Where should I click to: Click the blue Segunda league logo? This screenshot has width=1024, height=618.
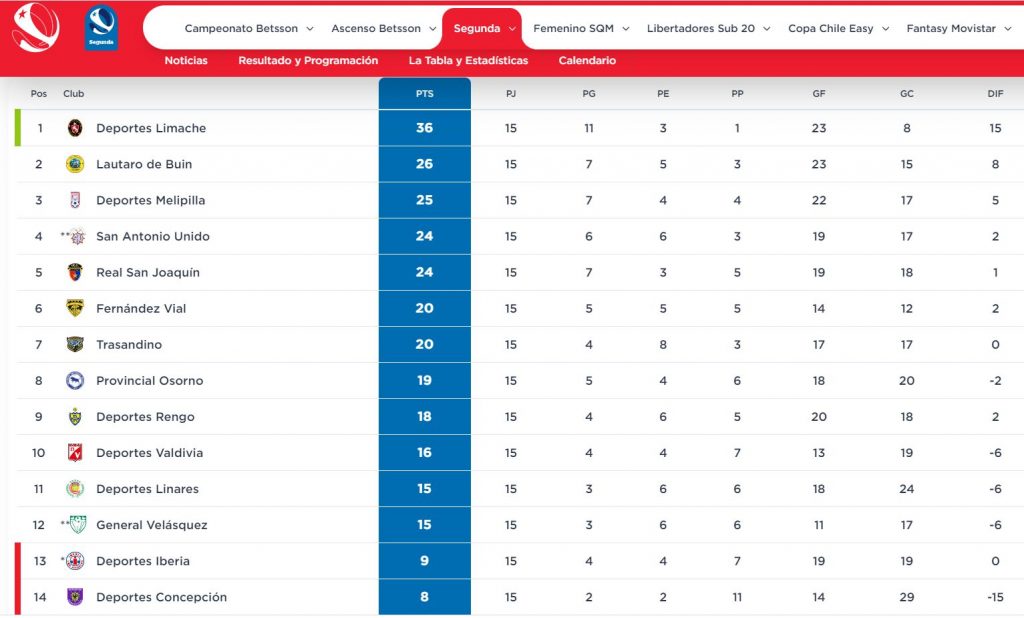(101, 28)
